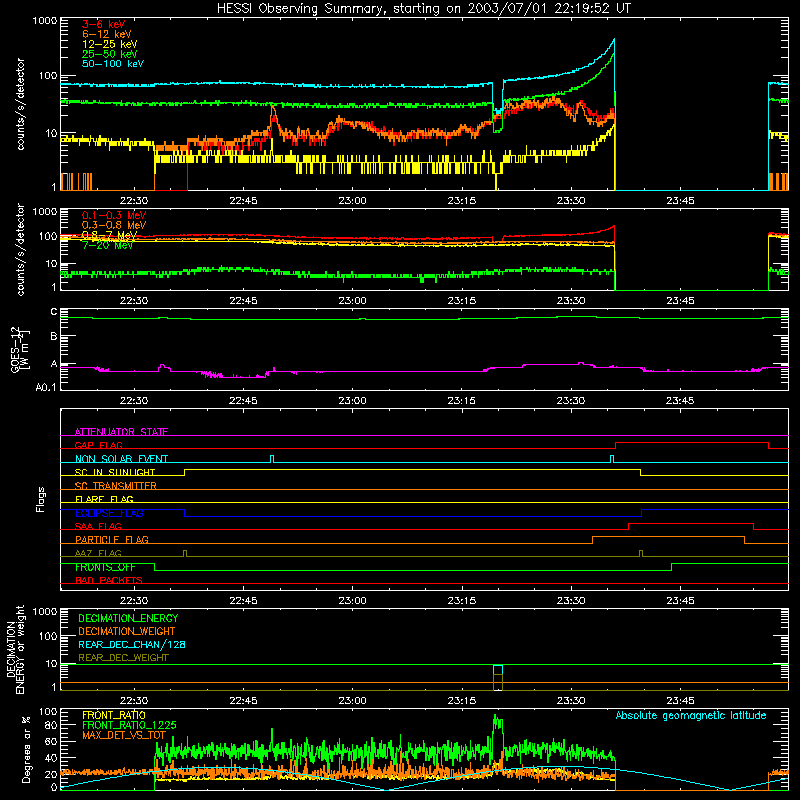Screen dimensions: 800x800
Task: Click the 100 tick on Degrees or % axis
Action: (48, 712)
